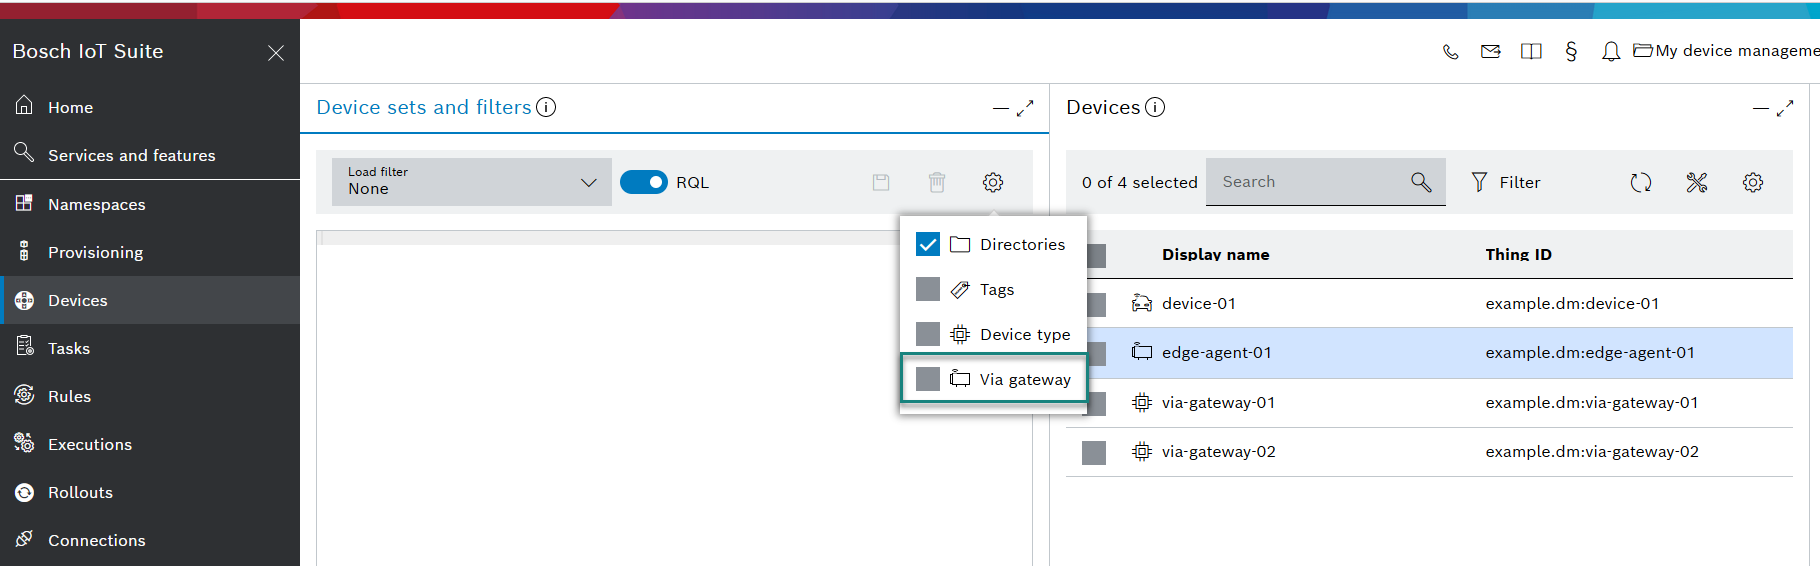
Task: Open the documentation book icon
Action: click(x=1531, y=51)
